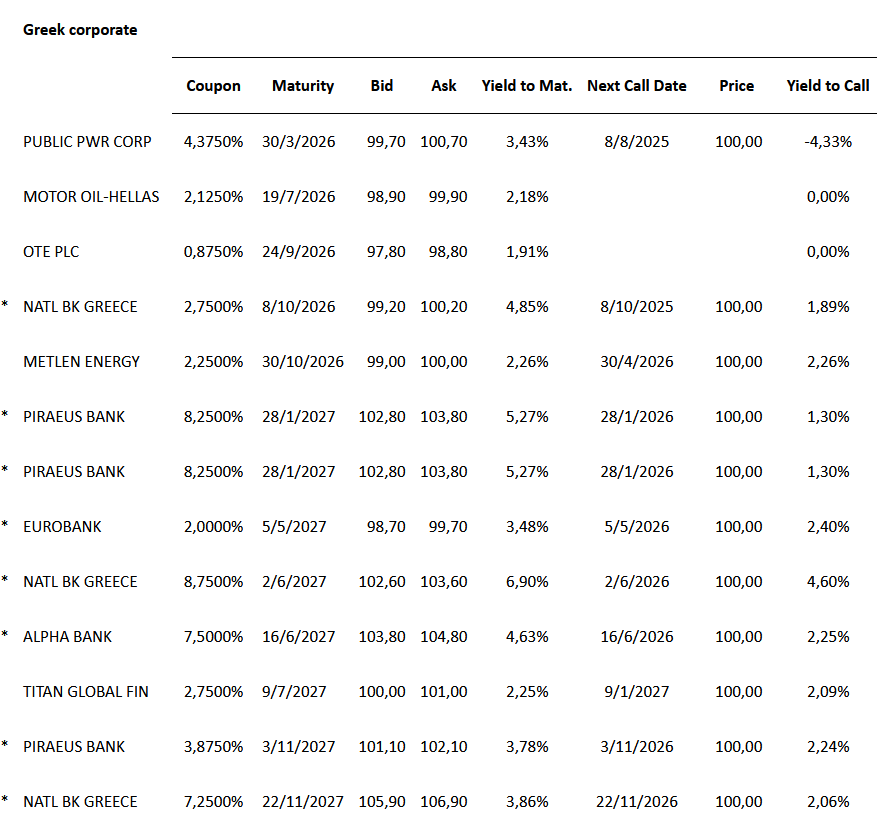Image resolution: width=882 pixels, height=823 pixels.
Task: Click the Yield to Mat. header
Action: tap(527, 86)
